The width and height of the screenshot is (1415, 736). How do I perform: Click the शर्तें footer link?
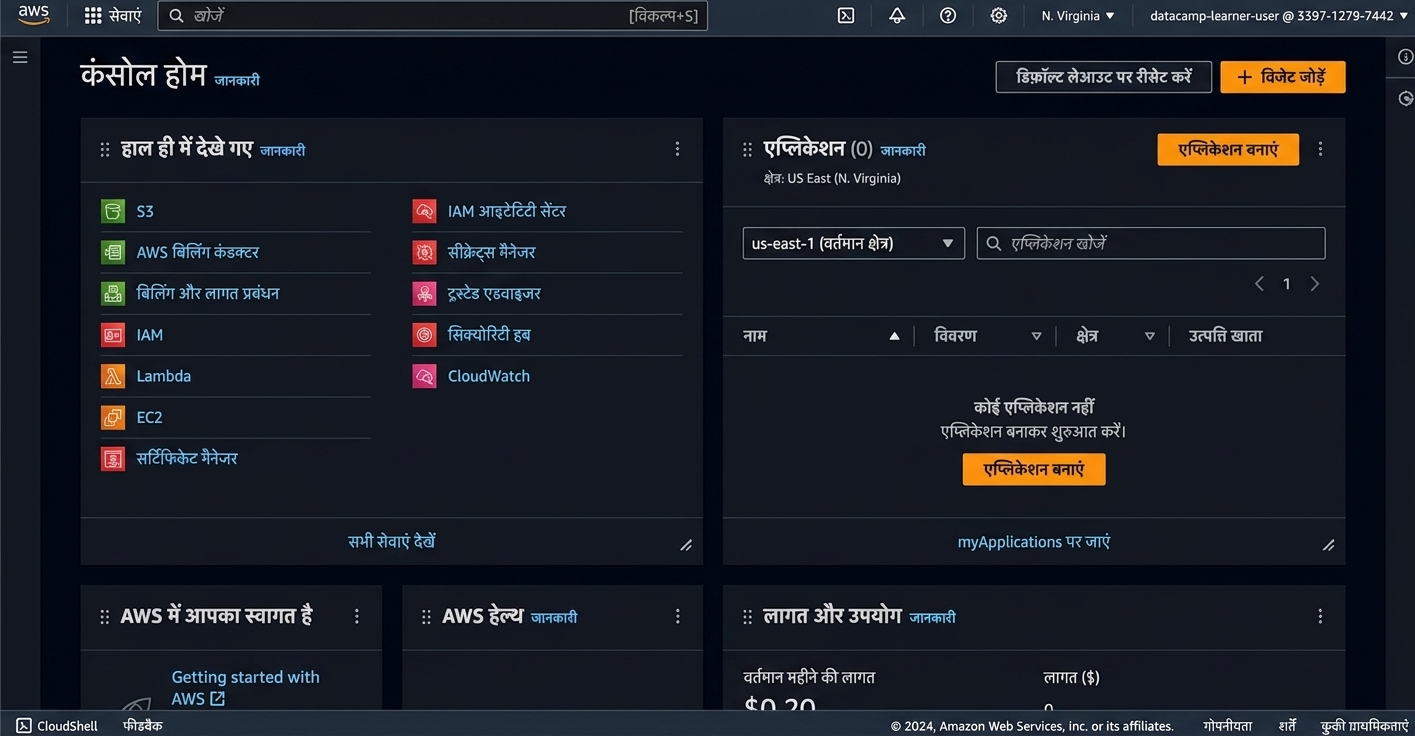[x=1288, y=726]
